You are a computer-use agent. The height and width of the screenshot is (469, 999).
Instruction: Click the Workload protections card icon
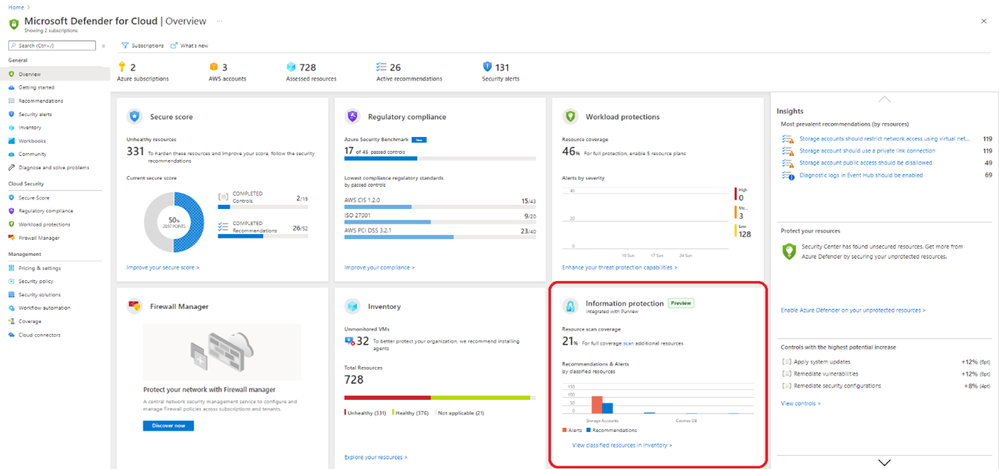[570, 117]
